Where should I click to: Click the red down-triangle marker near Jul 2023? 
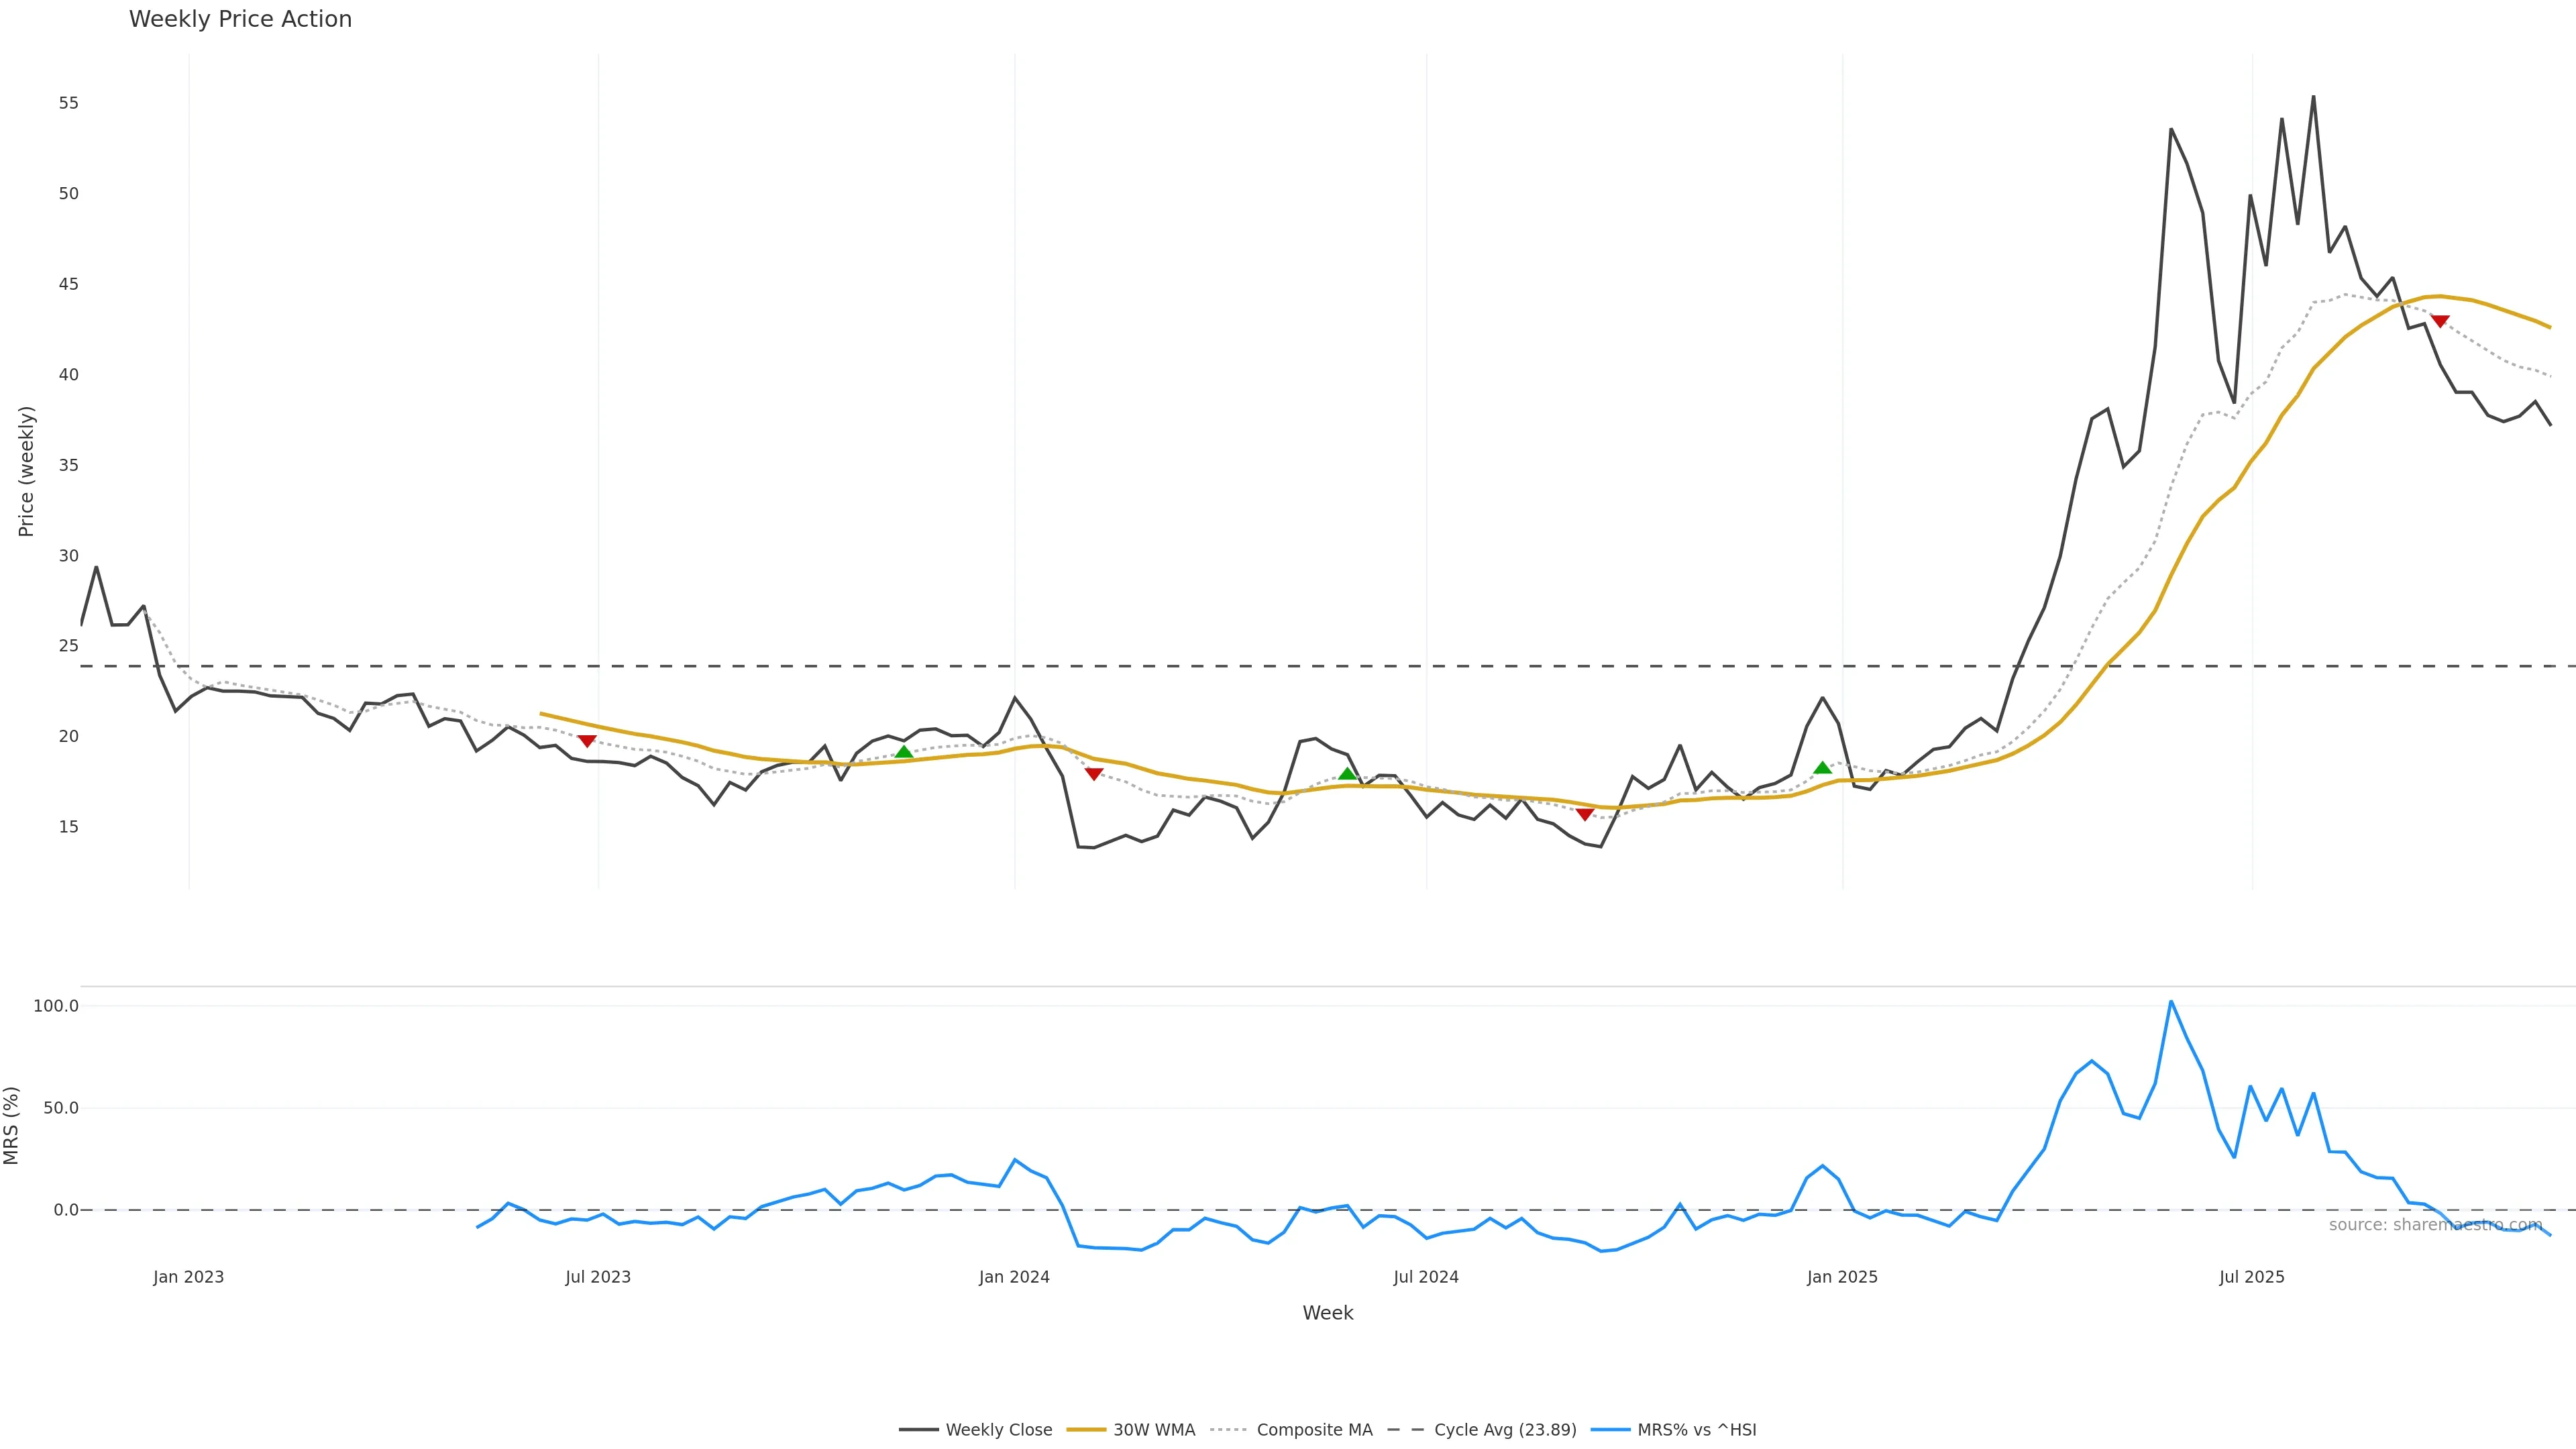(x=587, y=741)
